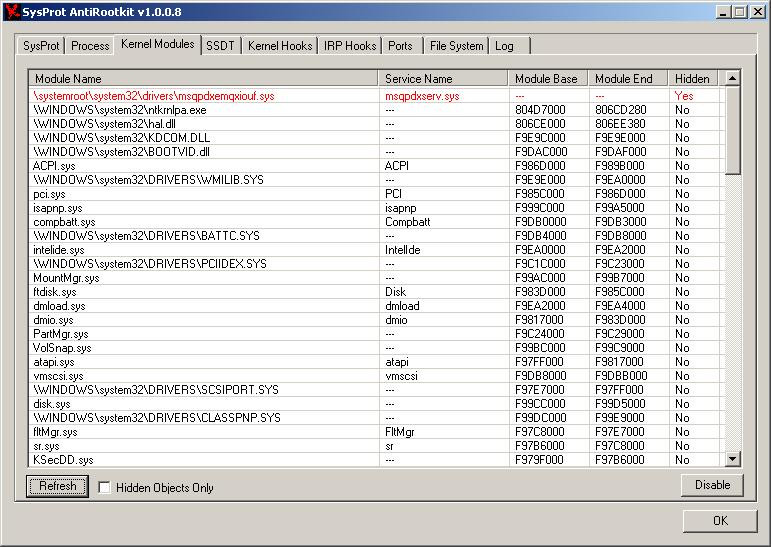Select the dmio.sys module row
771x547 pixels.
point(376,320)
